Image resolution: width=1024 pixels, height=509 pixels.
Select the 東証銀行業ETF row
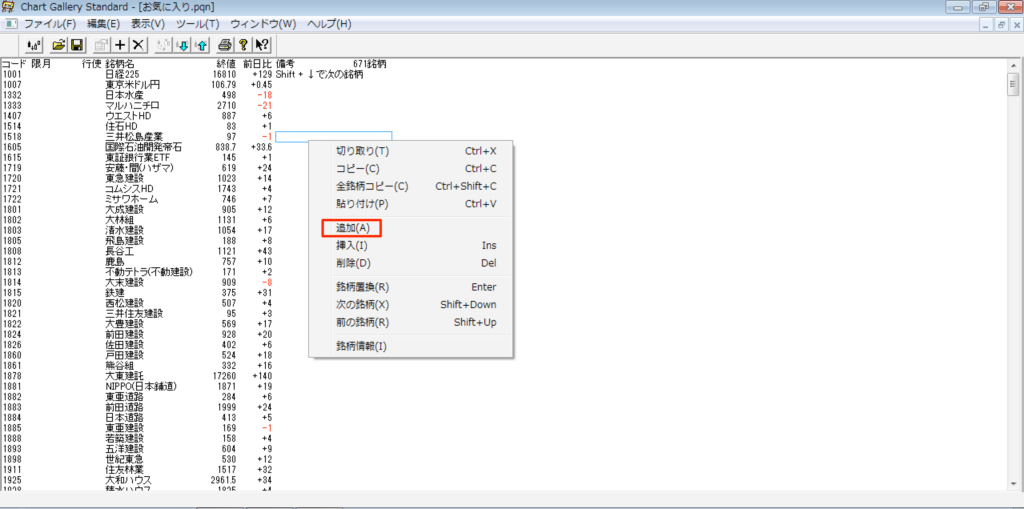coord(137,157)
